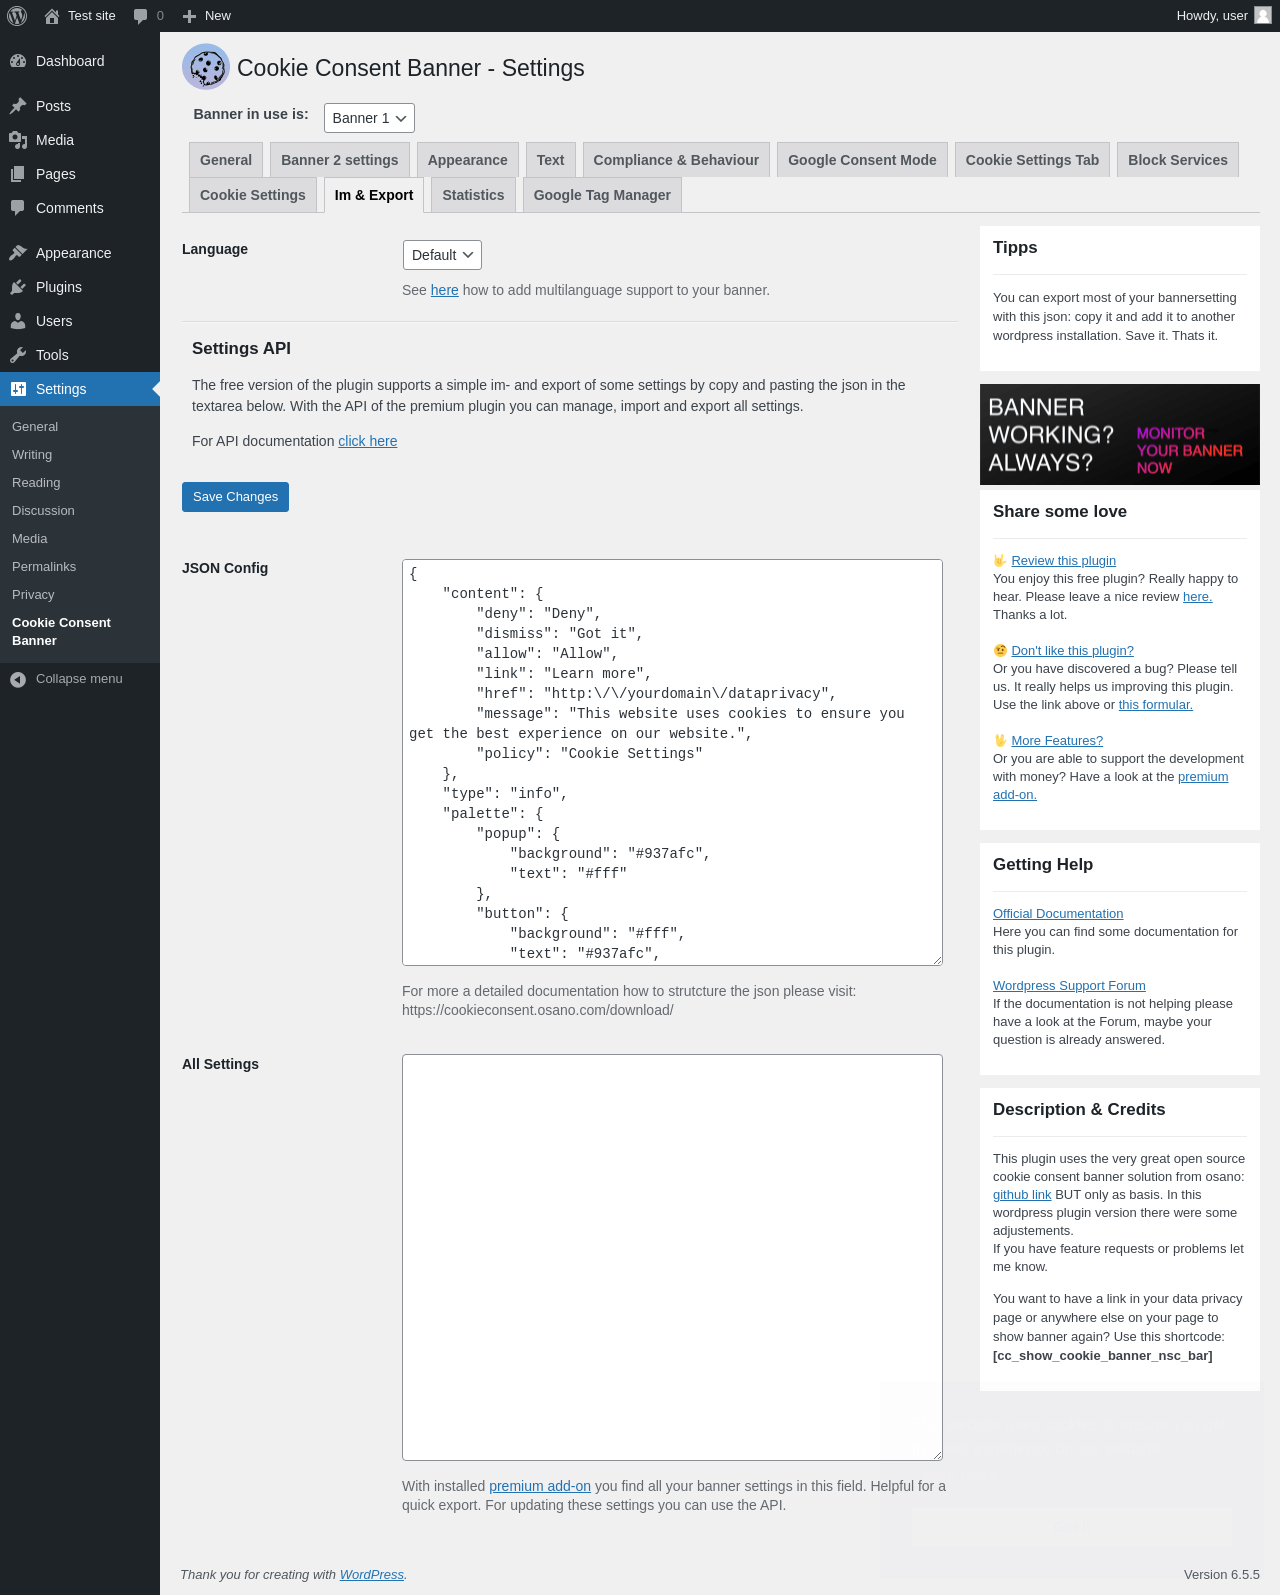Select Compliance & Behaviour tab
The width and height of the screenshot is (1280, 1595).
tap(676, 160)
